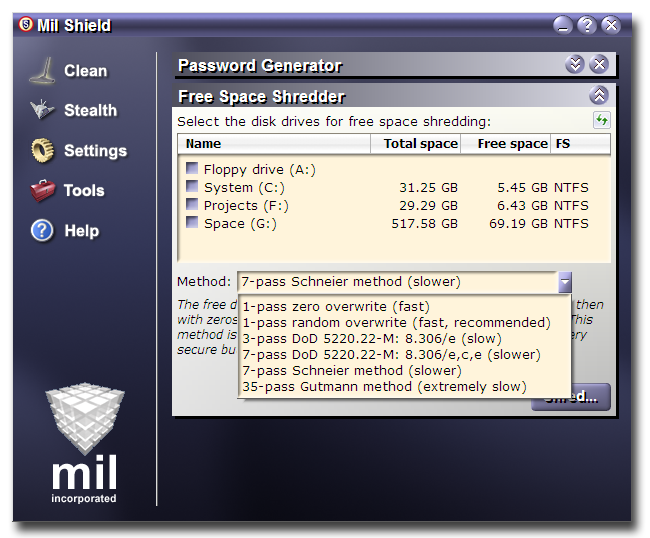Click the blue Help question mark icon
Image resolution: width=650 pixels, height=538 pixels.
(x=42, y=231)
